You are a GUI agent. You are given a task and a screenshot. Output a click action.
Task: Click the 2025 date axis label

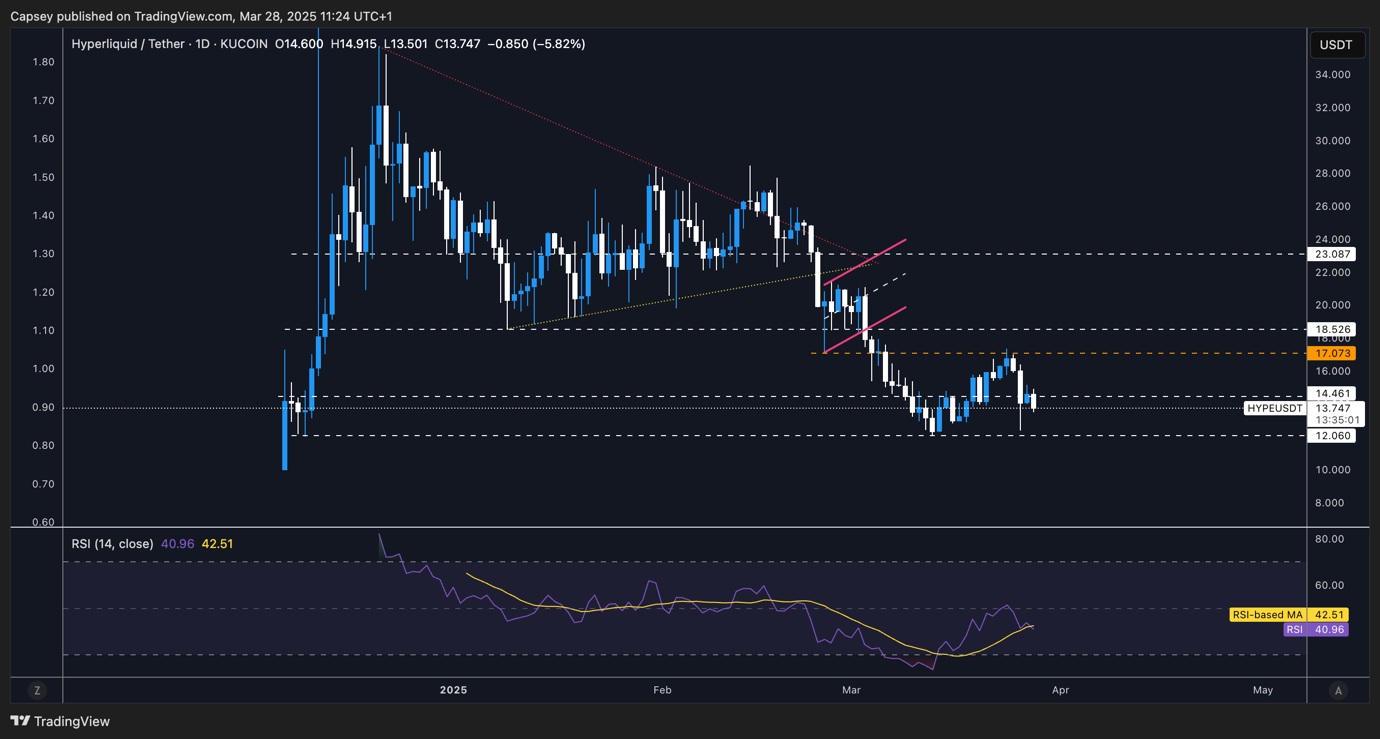pos(453,690)
